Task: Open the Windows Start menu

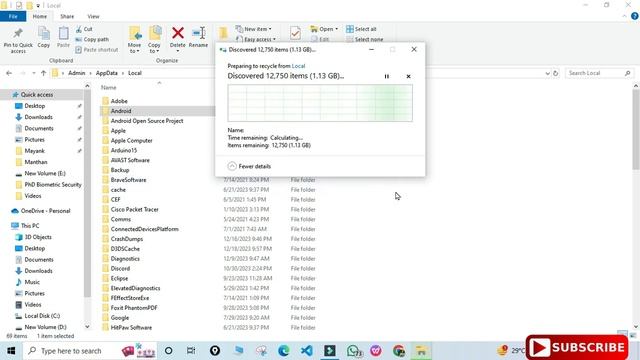Action: click(x=11, y=351)
